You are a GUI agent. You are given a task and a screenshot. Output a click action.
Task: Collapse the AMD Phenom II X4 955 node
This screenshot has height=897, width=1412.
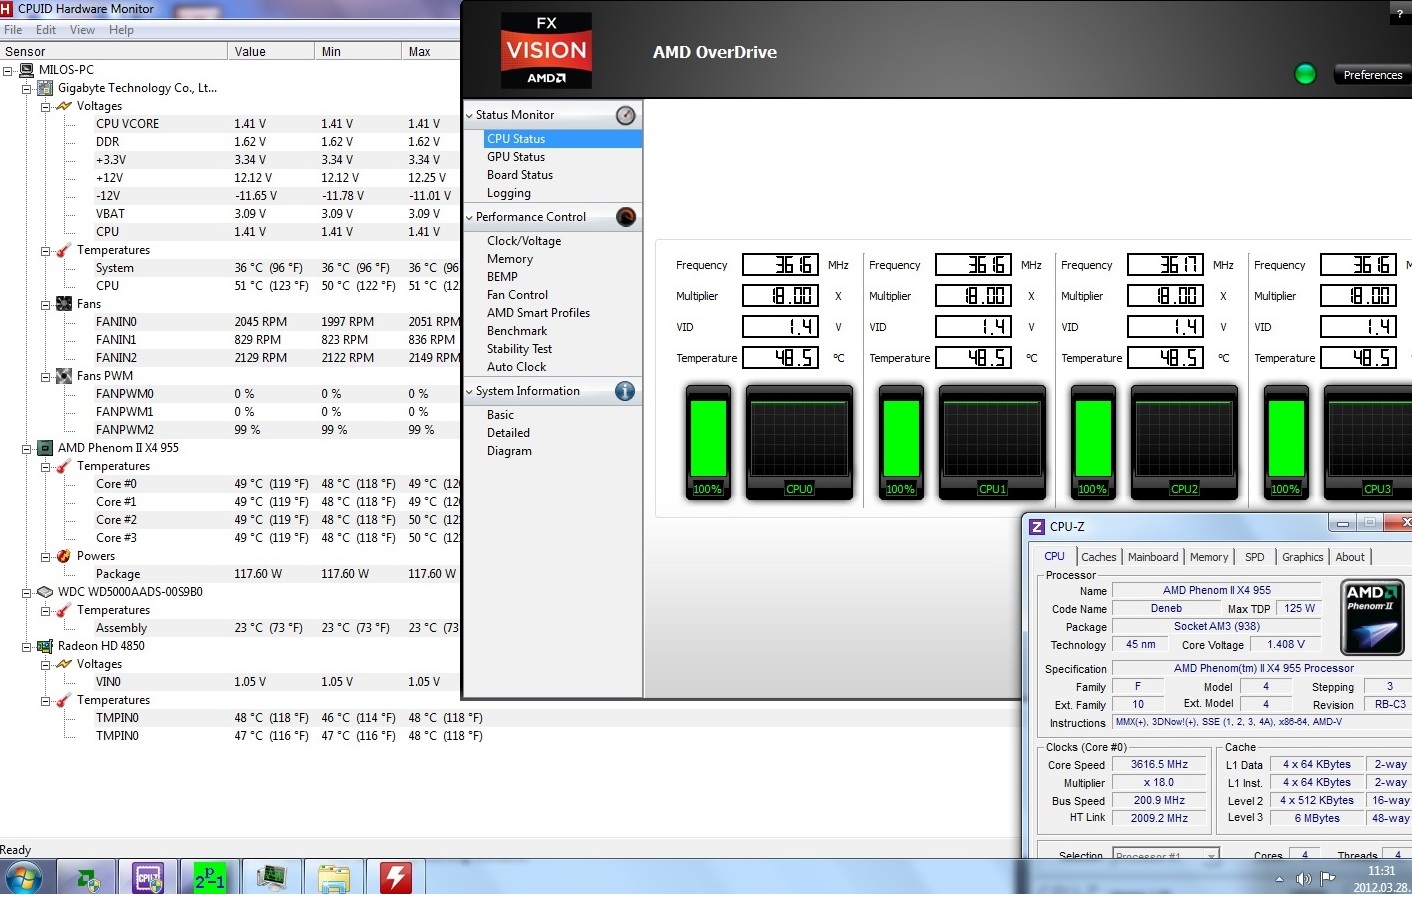(x=27, y=449)
